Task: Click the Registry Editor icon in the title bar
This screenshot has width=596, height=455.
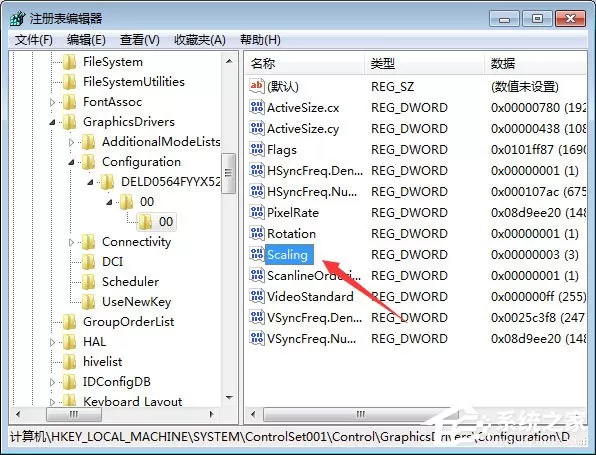Action: (17, 18)
